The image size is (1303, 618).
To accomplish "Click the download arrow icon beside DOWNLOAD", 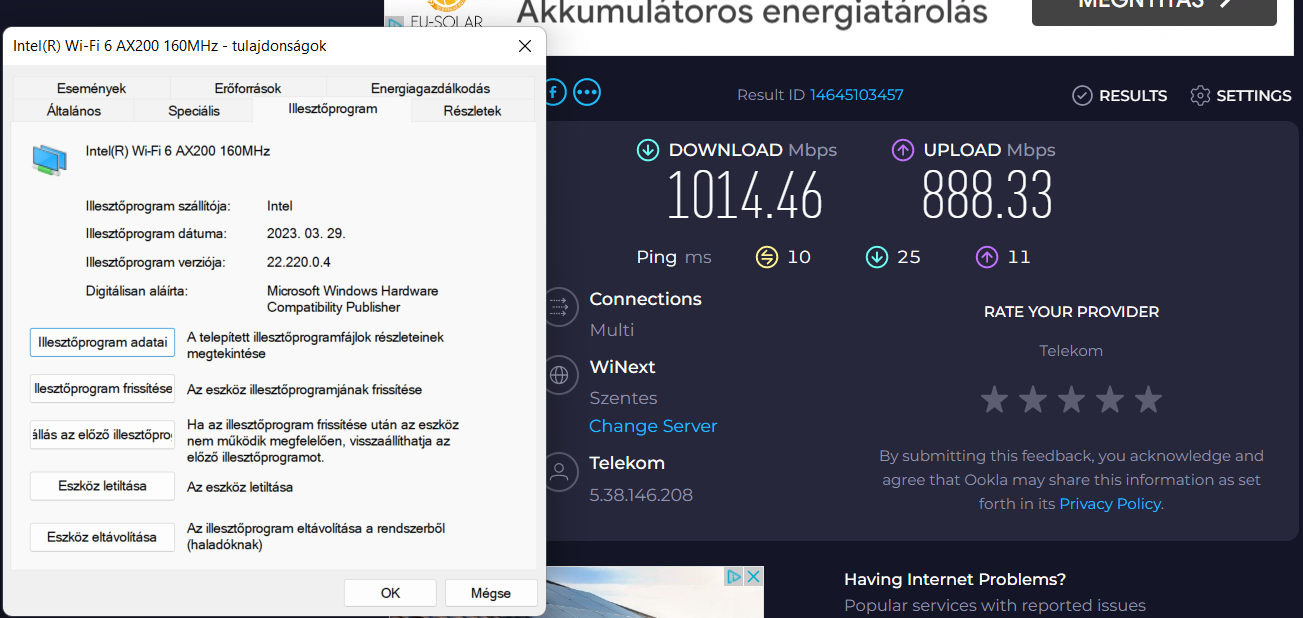I will (648, 150).
